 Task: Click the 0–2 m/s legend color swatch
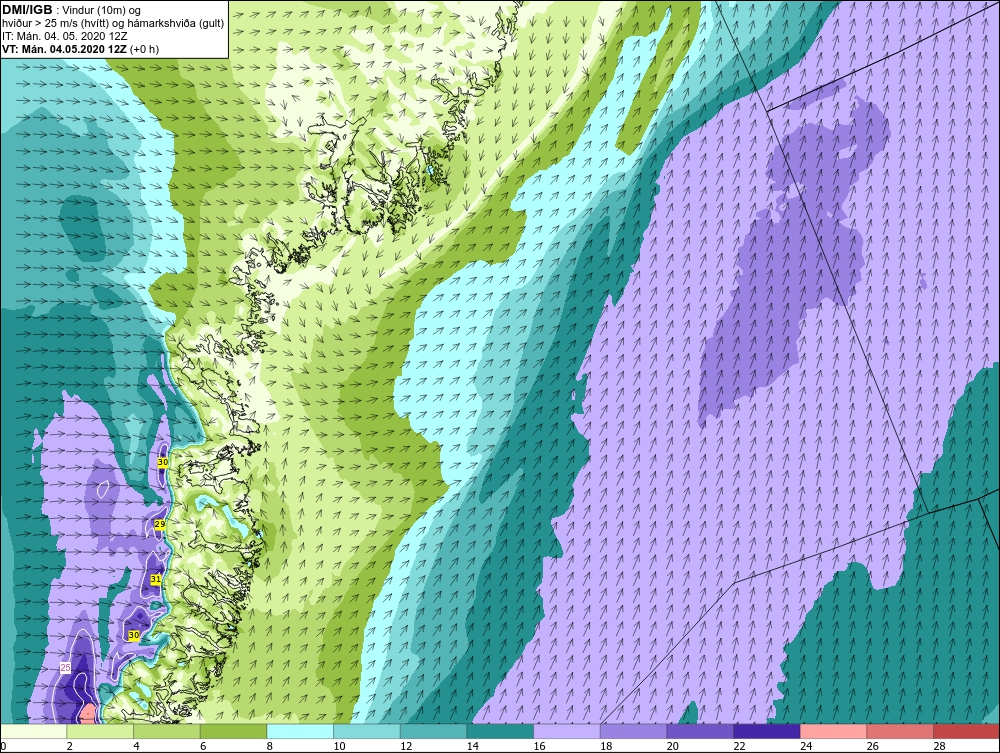(x=33, y=731)
